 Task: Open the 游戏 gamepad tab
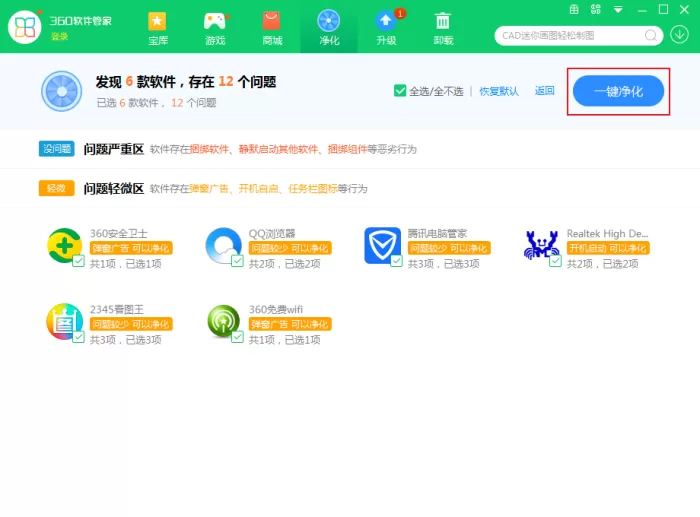(215, 29)
